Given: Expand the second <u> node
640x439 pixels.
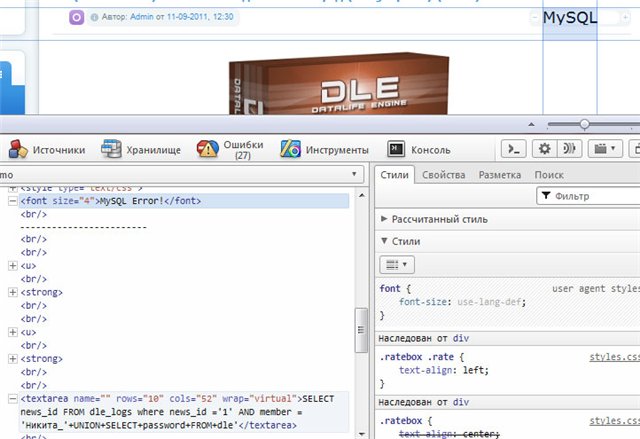Looking at the screenshot, I should (x=13, y=332).
